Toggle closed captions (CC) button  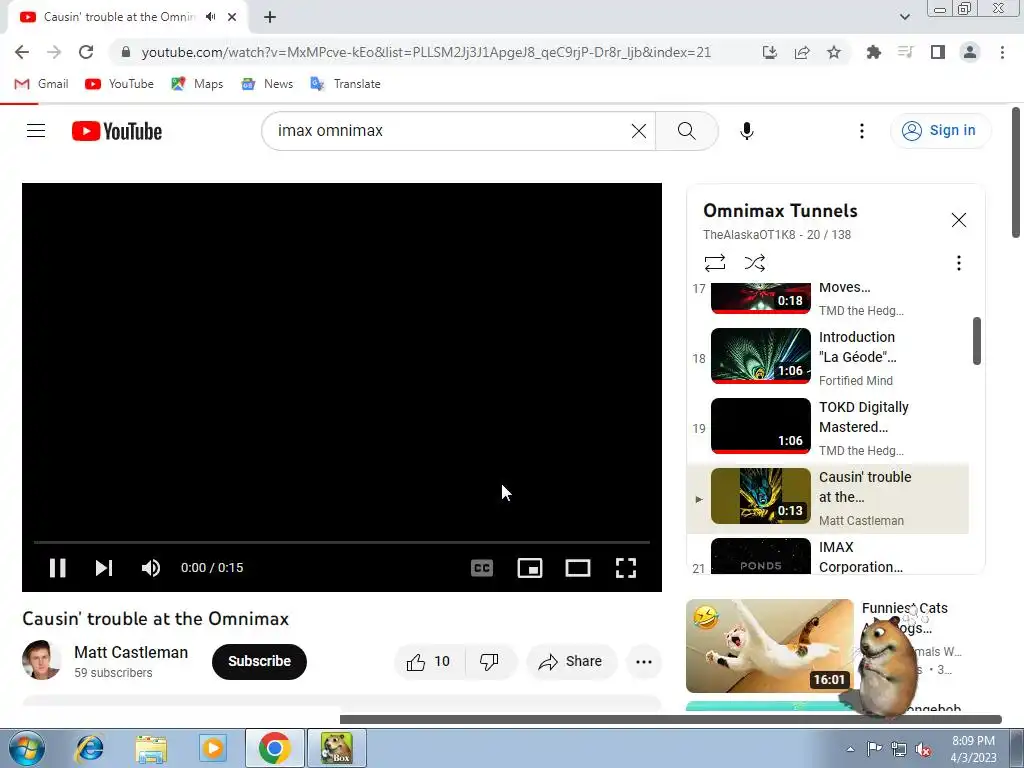[x=482, y=568]
